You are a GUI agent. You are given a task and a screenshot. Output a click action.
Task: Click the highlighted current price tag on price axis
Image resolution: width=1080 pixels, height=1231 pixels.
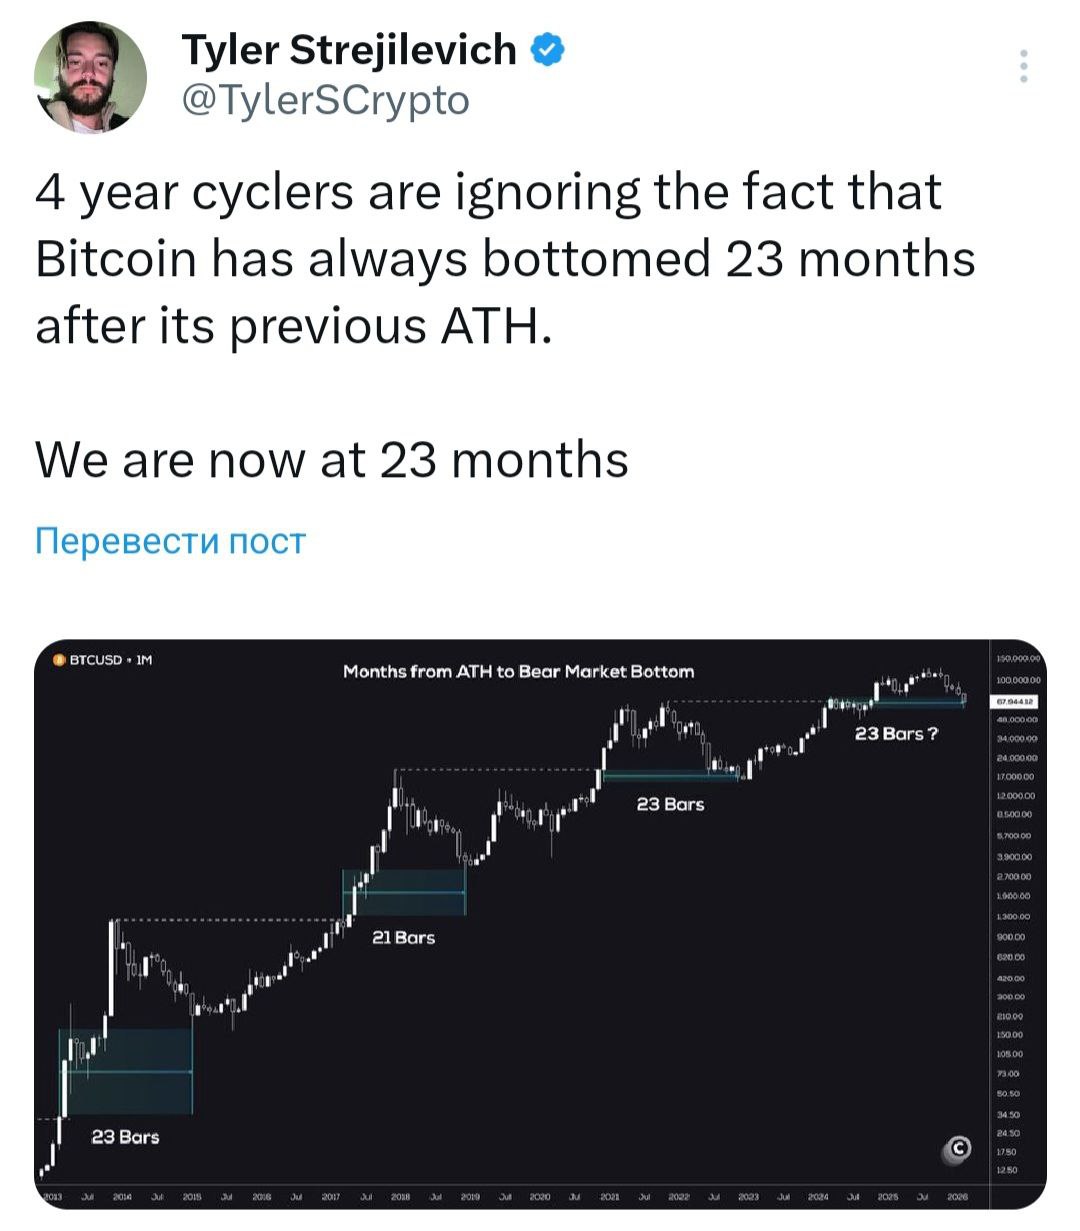click(x=1014, y=702)
